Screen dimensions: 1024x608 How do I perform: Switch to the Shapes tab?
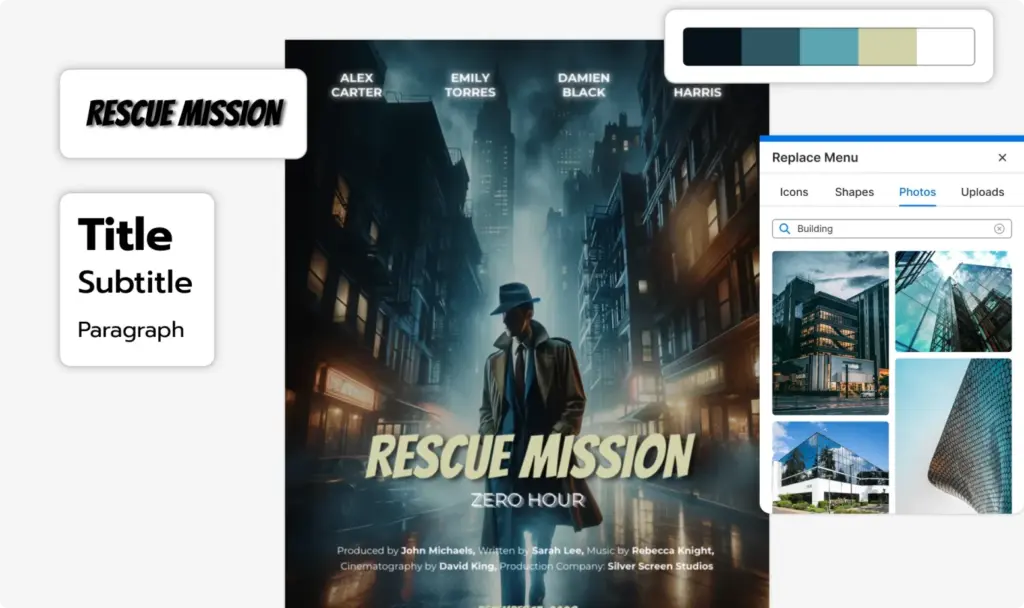pos(854,192)
